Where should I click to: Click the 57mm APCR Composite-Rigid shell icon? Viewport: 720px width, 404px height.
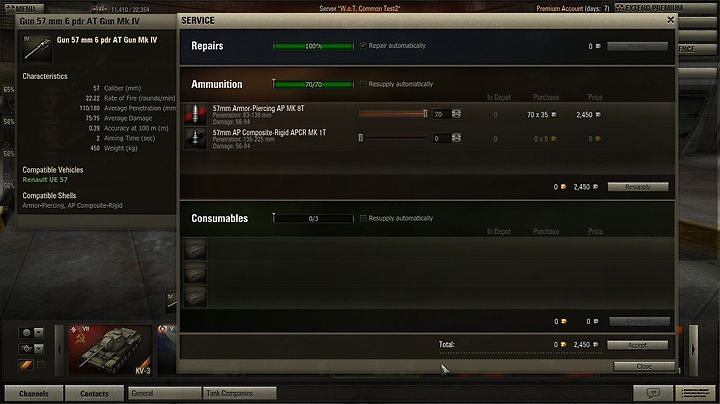196,138
